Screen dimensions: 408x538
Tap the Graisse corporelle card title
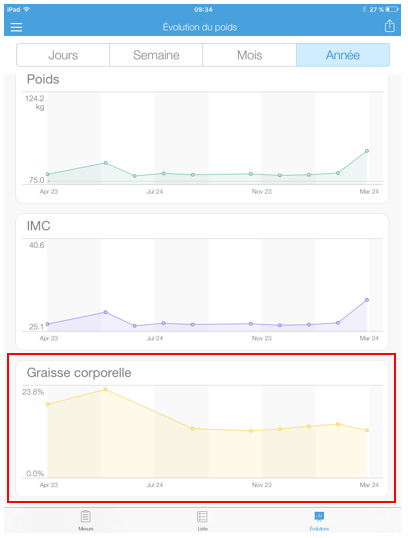[79, 373]
